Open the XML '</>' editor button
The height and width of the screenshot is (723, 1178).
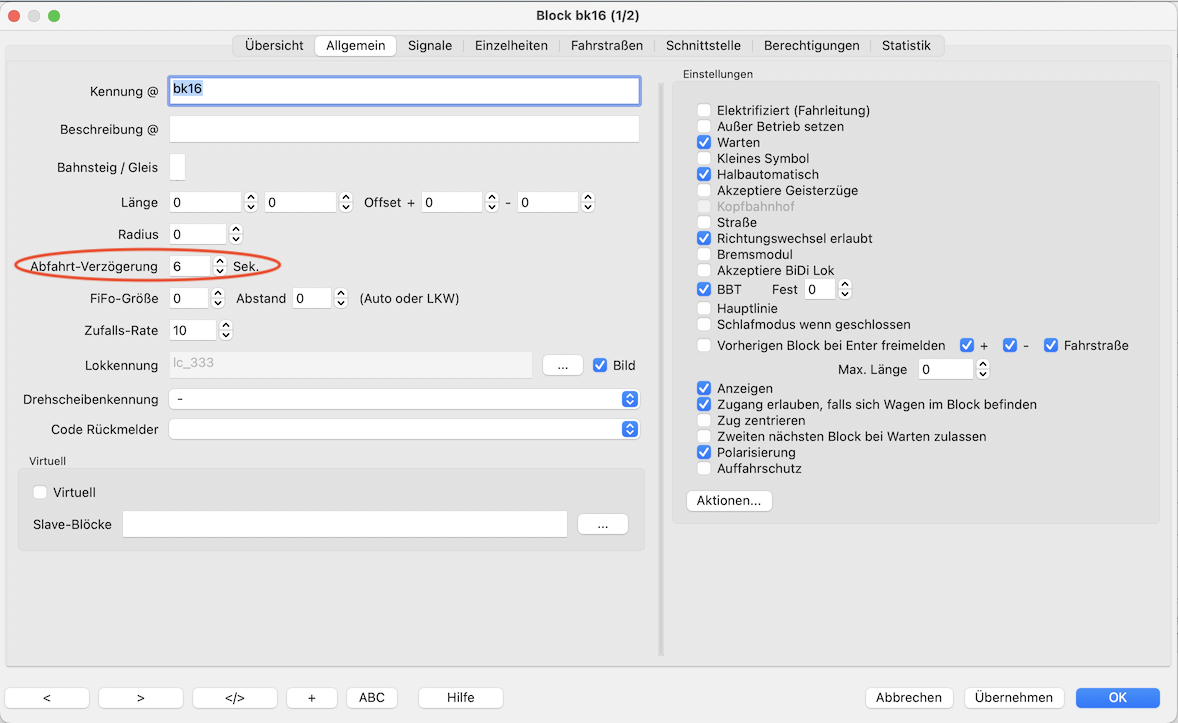pyautogui.click(x=234, y=697)
